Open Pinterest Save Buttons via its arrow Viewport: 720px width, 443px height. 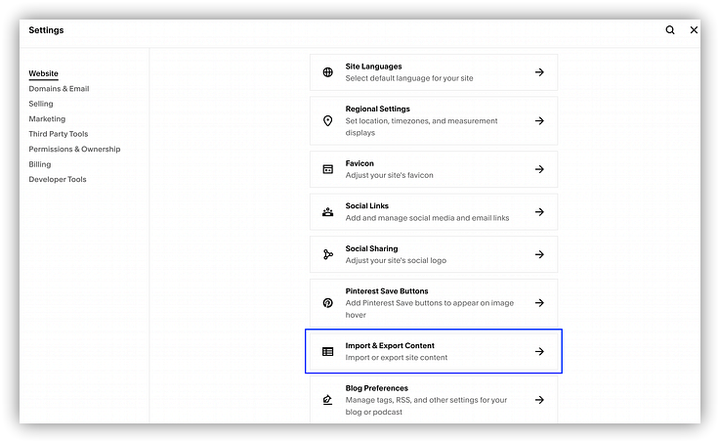[540, 303]
